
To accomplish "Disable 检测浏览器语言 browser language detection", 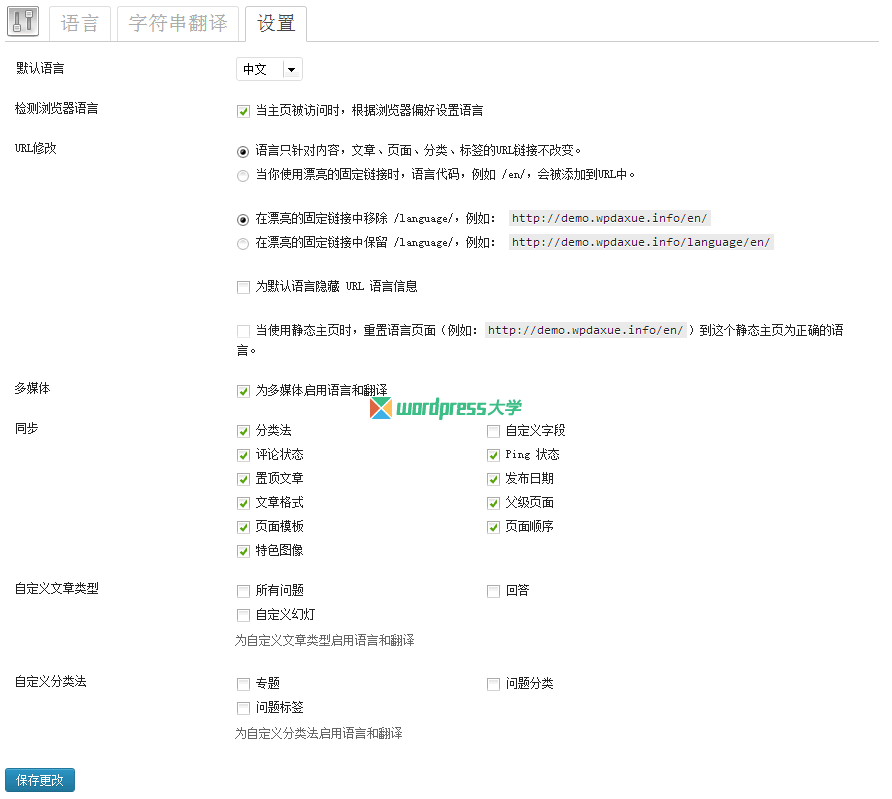I will [243, 111].
